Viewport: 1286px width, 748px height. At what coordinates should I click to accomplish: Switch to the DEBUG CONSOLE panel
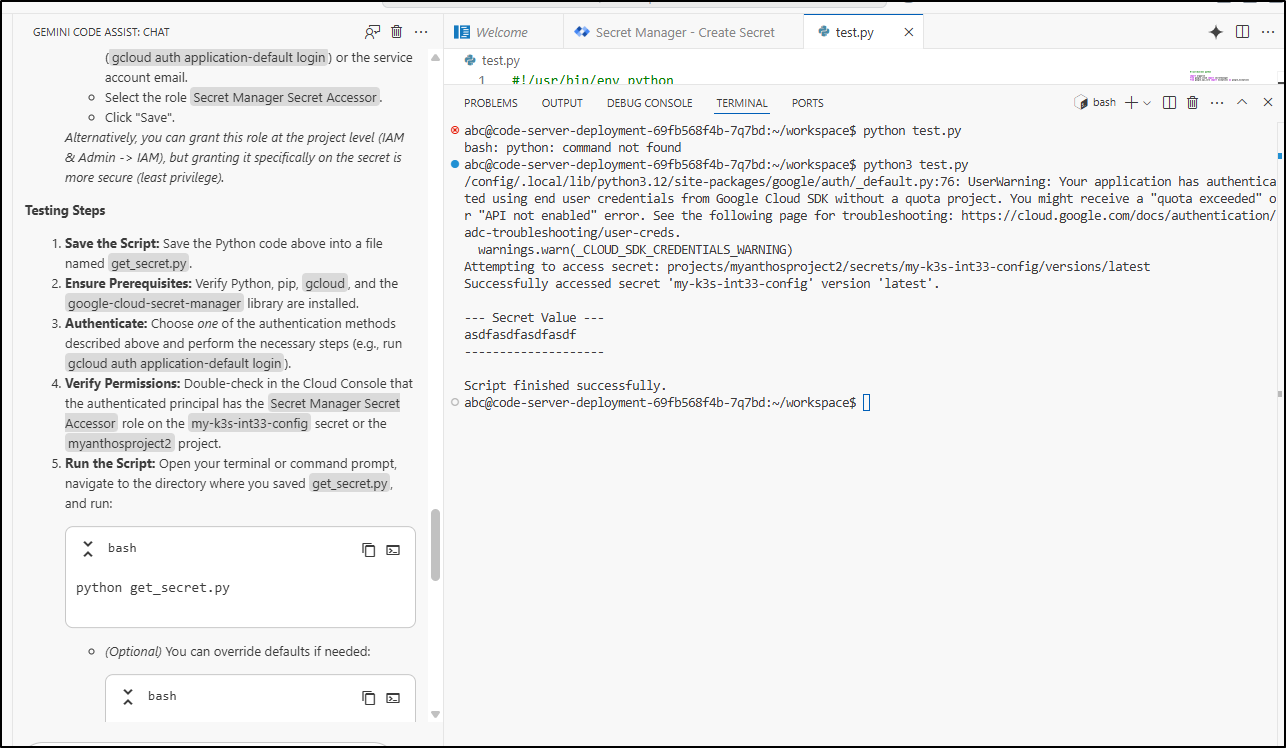(649, 103)
